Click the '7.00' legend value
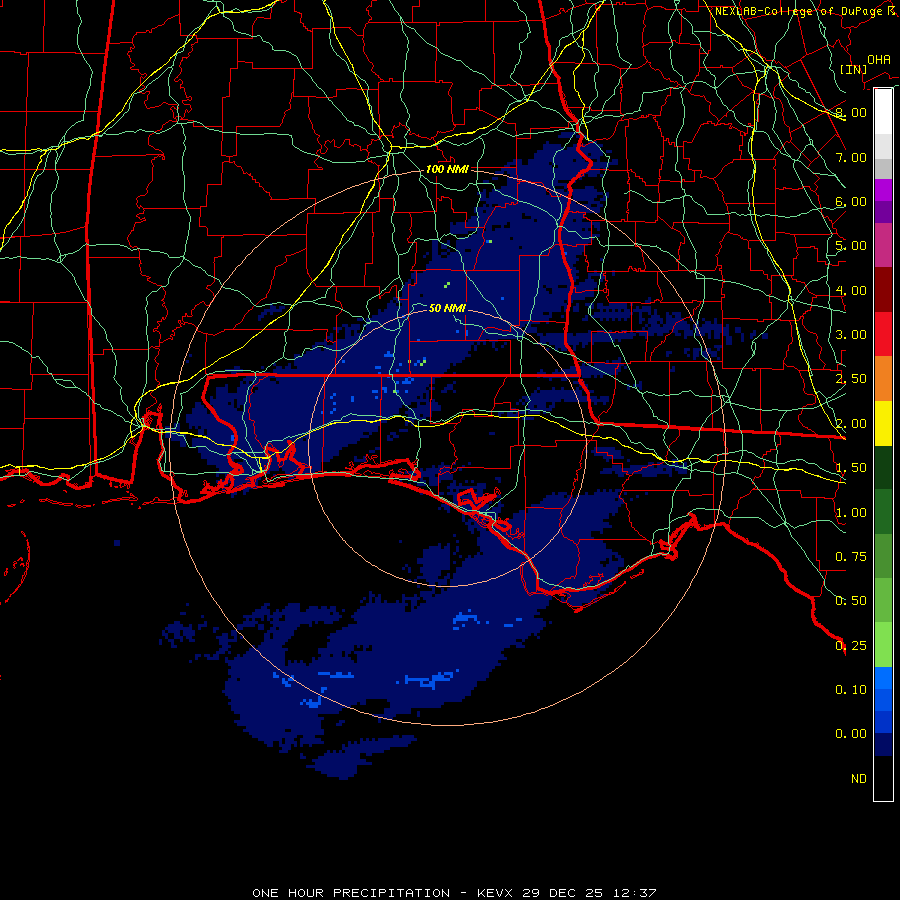 coord(851,157)
